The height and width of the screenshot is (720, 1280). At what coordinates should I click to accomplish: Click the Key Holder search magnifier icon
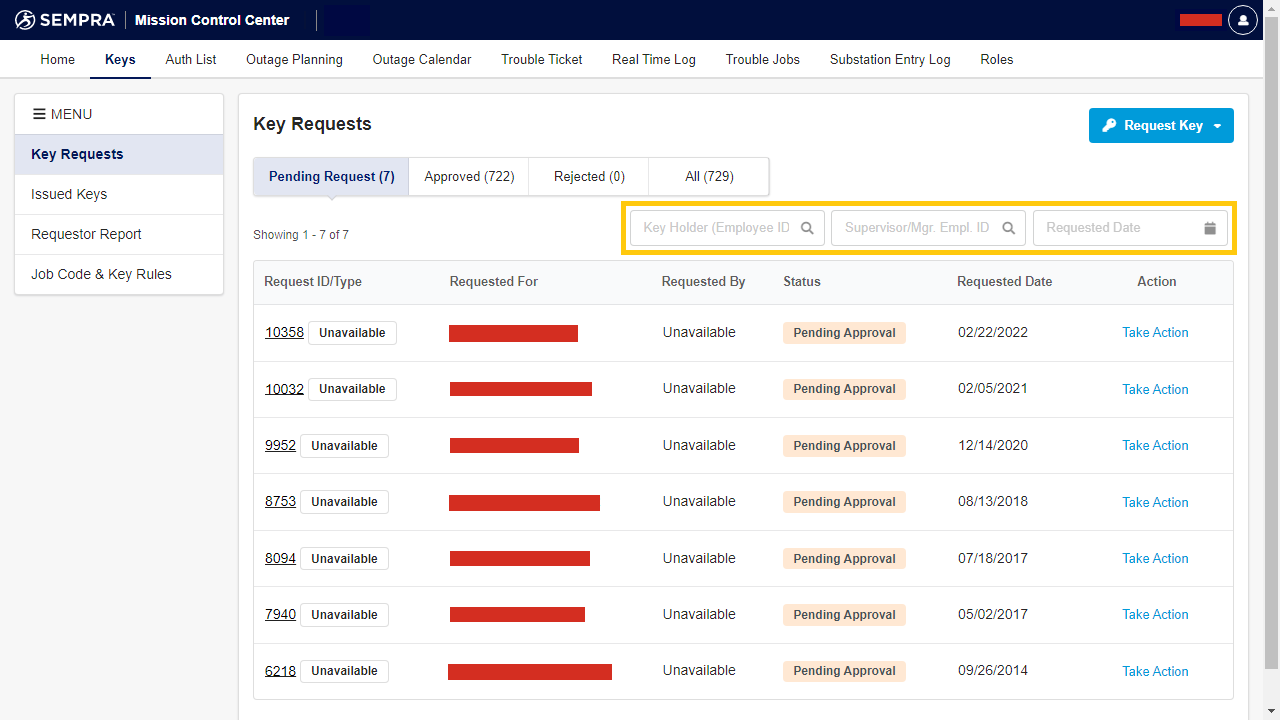tap(807, 228)
